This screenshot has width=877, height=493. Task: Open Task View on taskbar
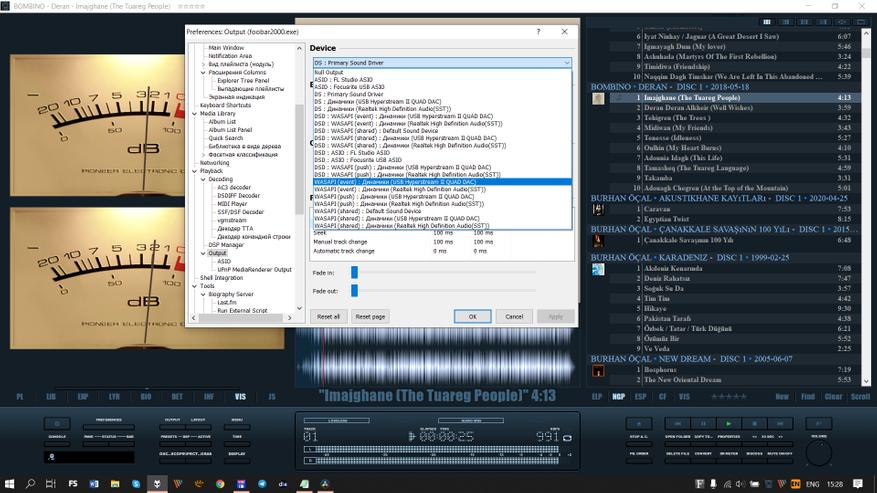point(51,483)
